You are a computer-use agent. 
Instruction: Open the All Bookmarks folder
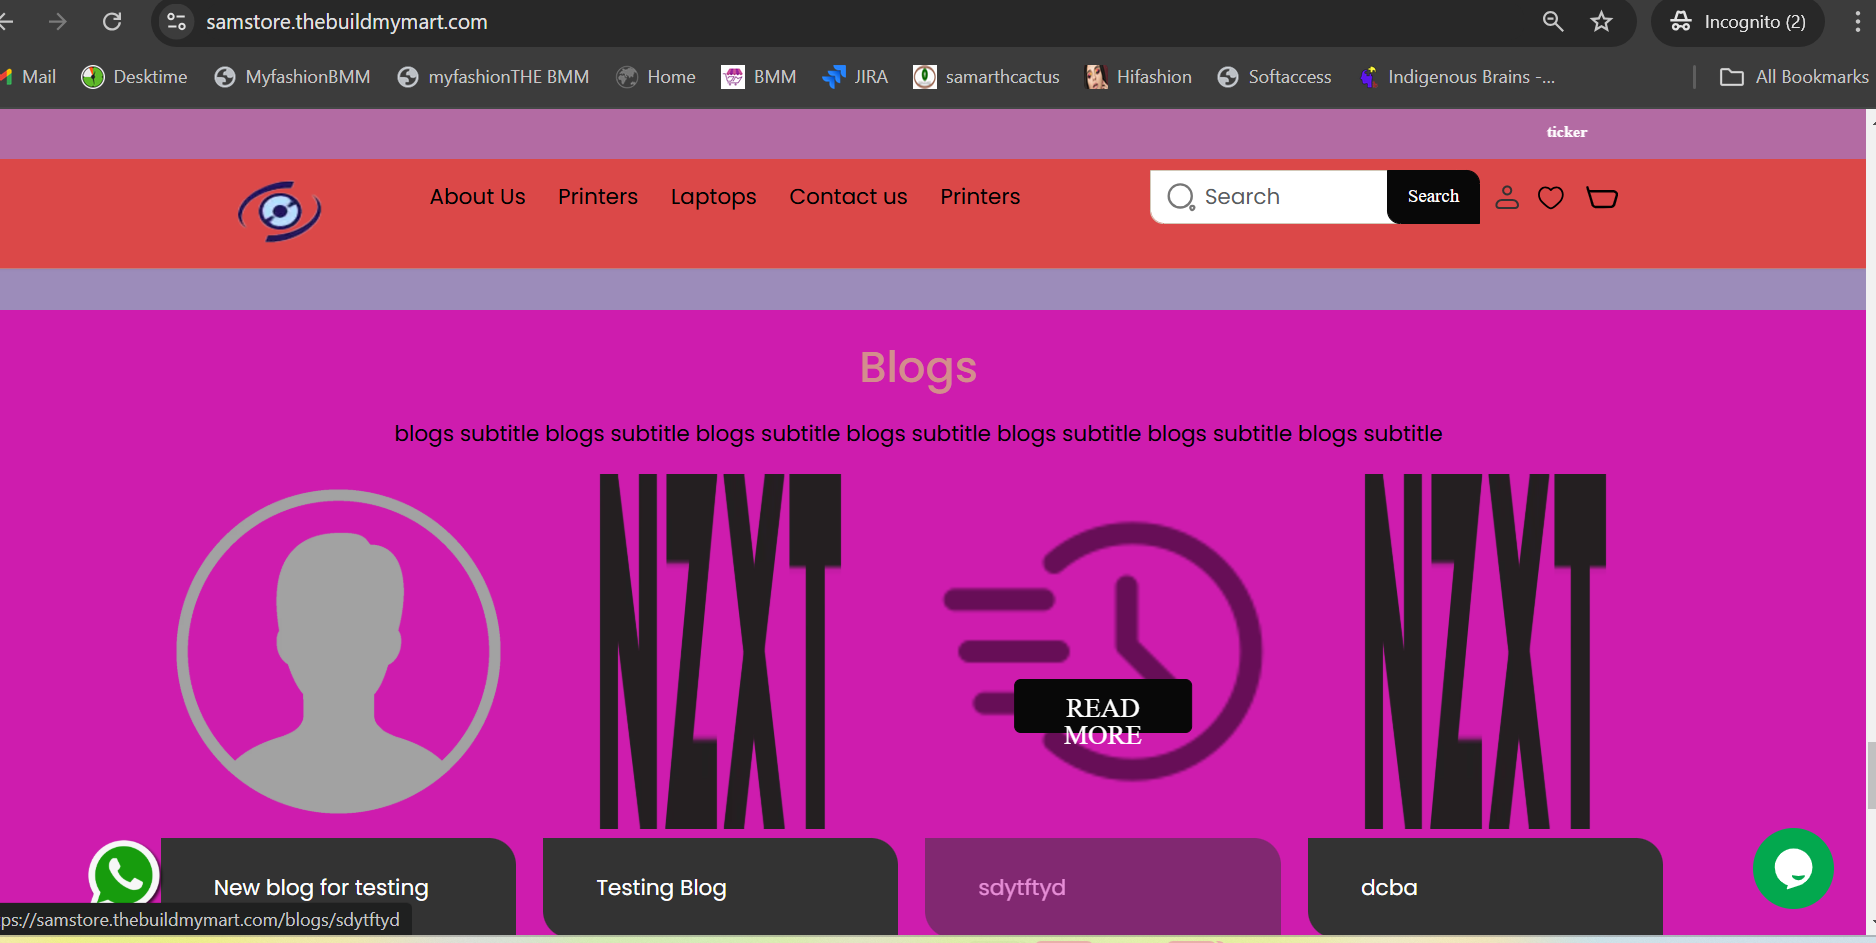(x=1794, y=77)
